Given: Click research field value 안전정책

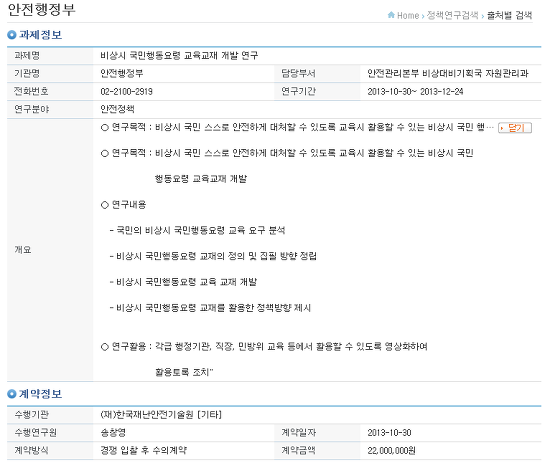Looking at the screenshot, I should coord(117,109).
